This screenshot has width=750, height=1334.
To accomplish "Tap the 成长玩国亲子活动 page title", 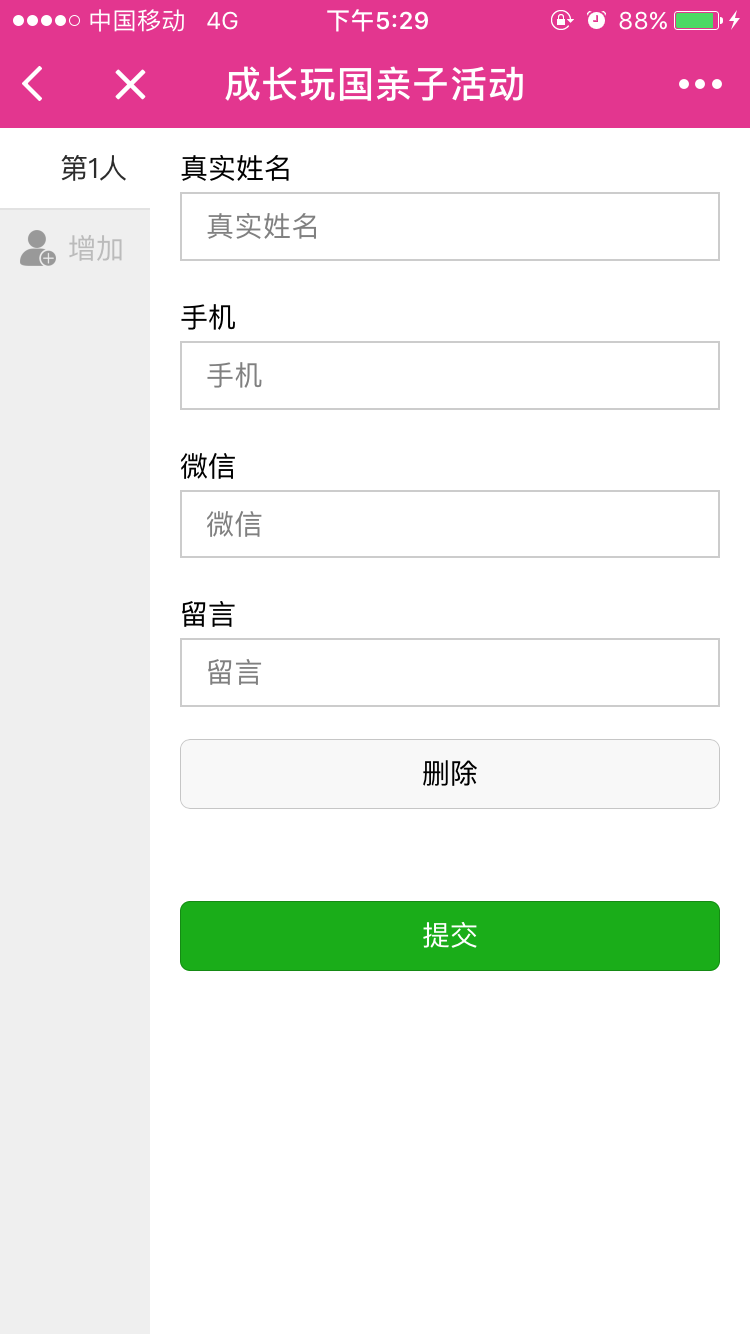I will point(375,85).
